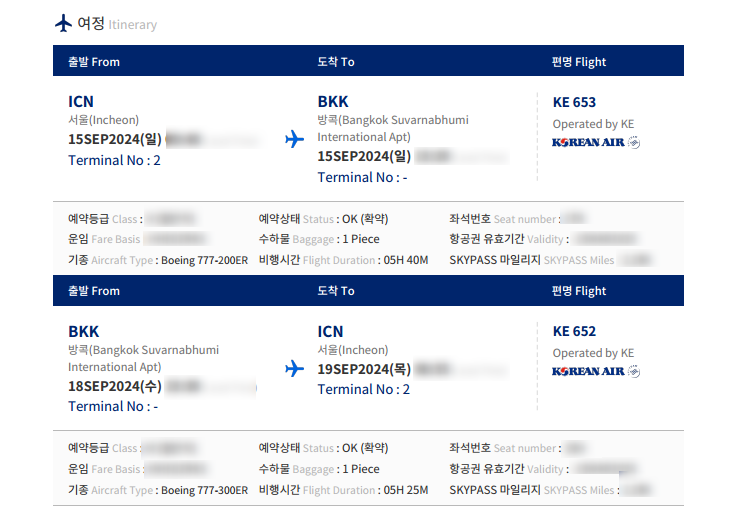This screenshot has height=511, width=740.
Task: Open flight number KE 653
Action: tap(574, 102)
